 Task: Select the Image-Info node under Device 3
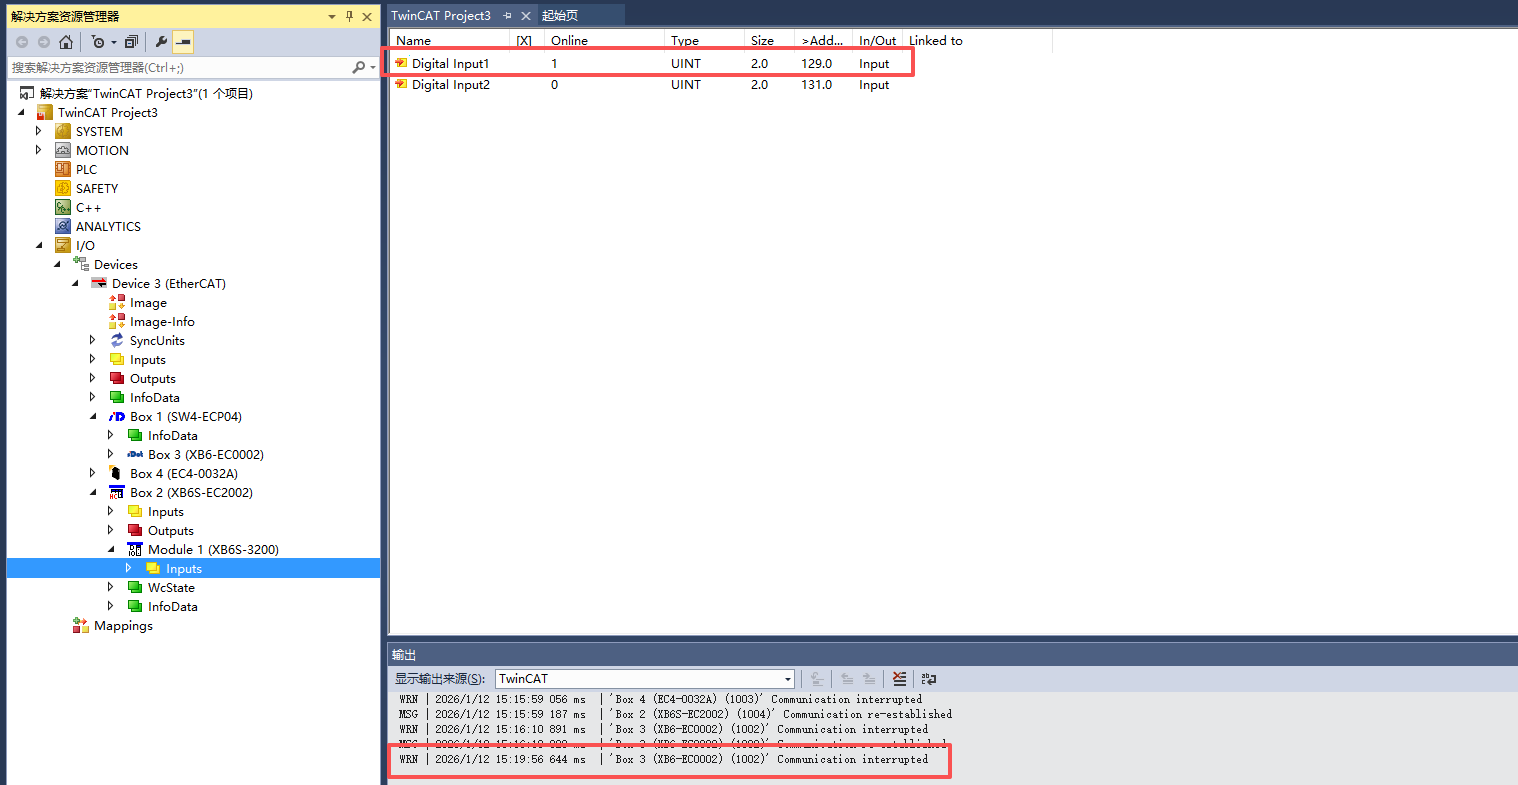pos(161,322)
